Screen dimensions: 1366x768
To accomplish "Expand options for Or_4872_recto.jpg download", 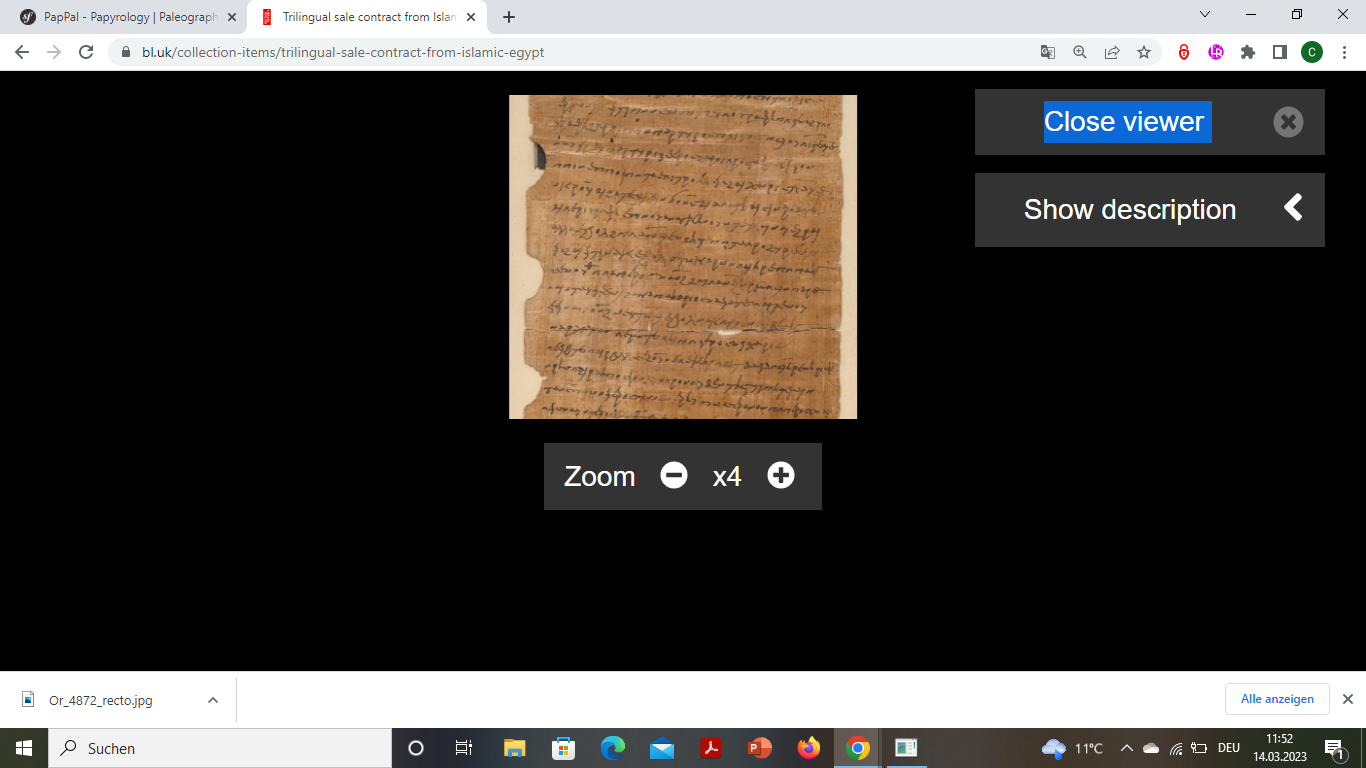I will 213,700.
